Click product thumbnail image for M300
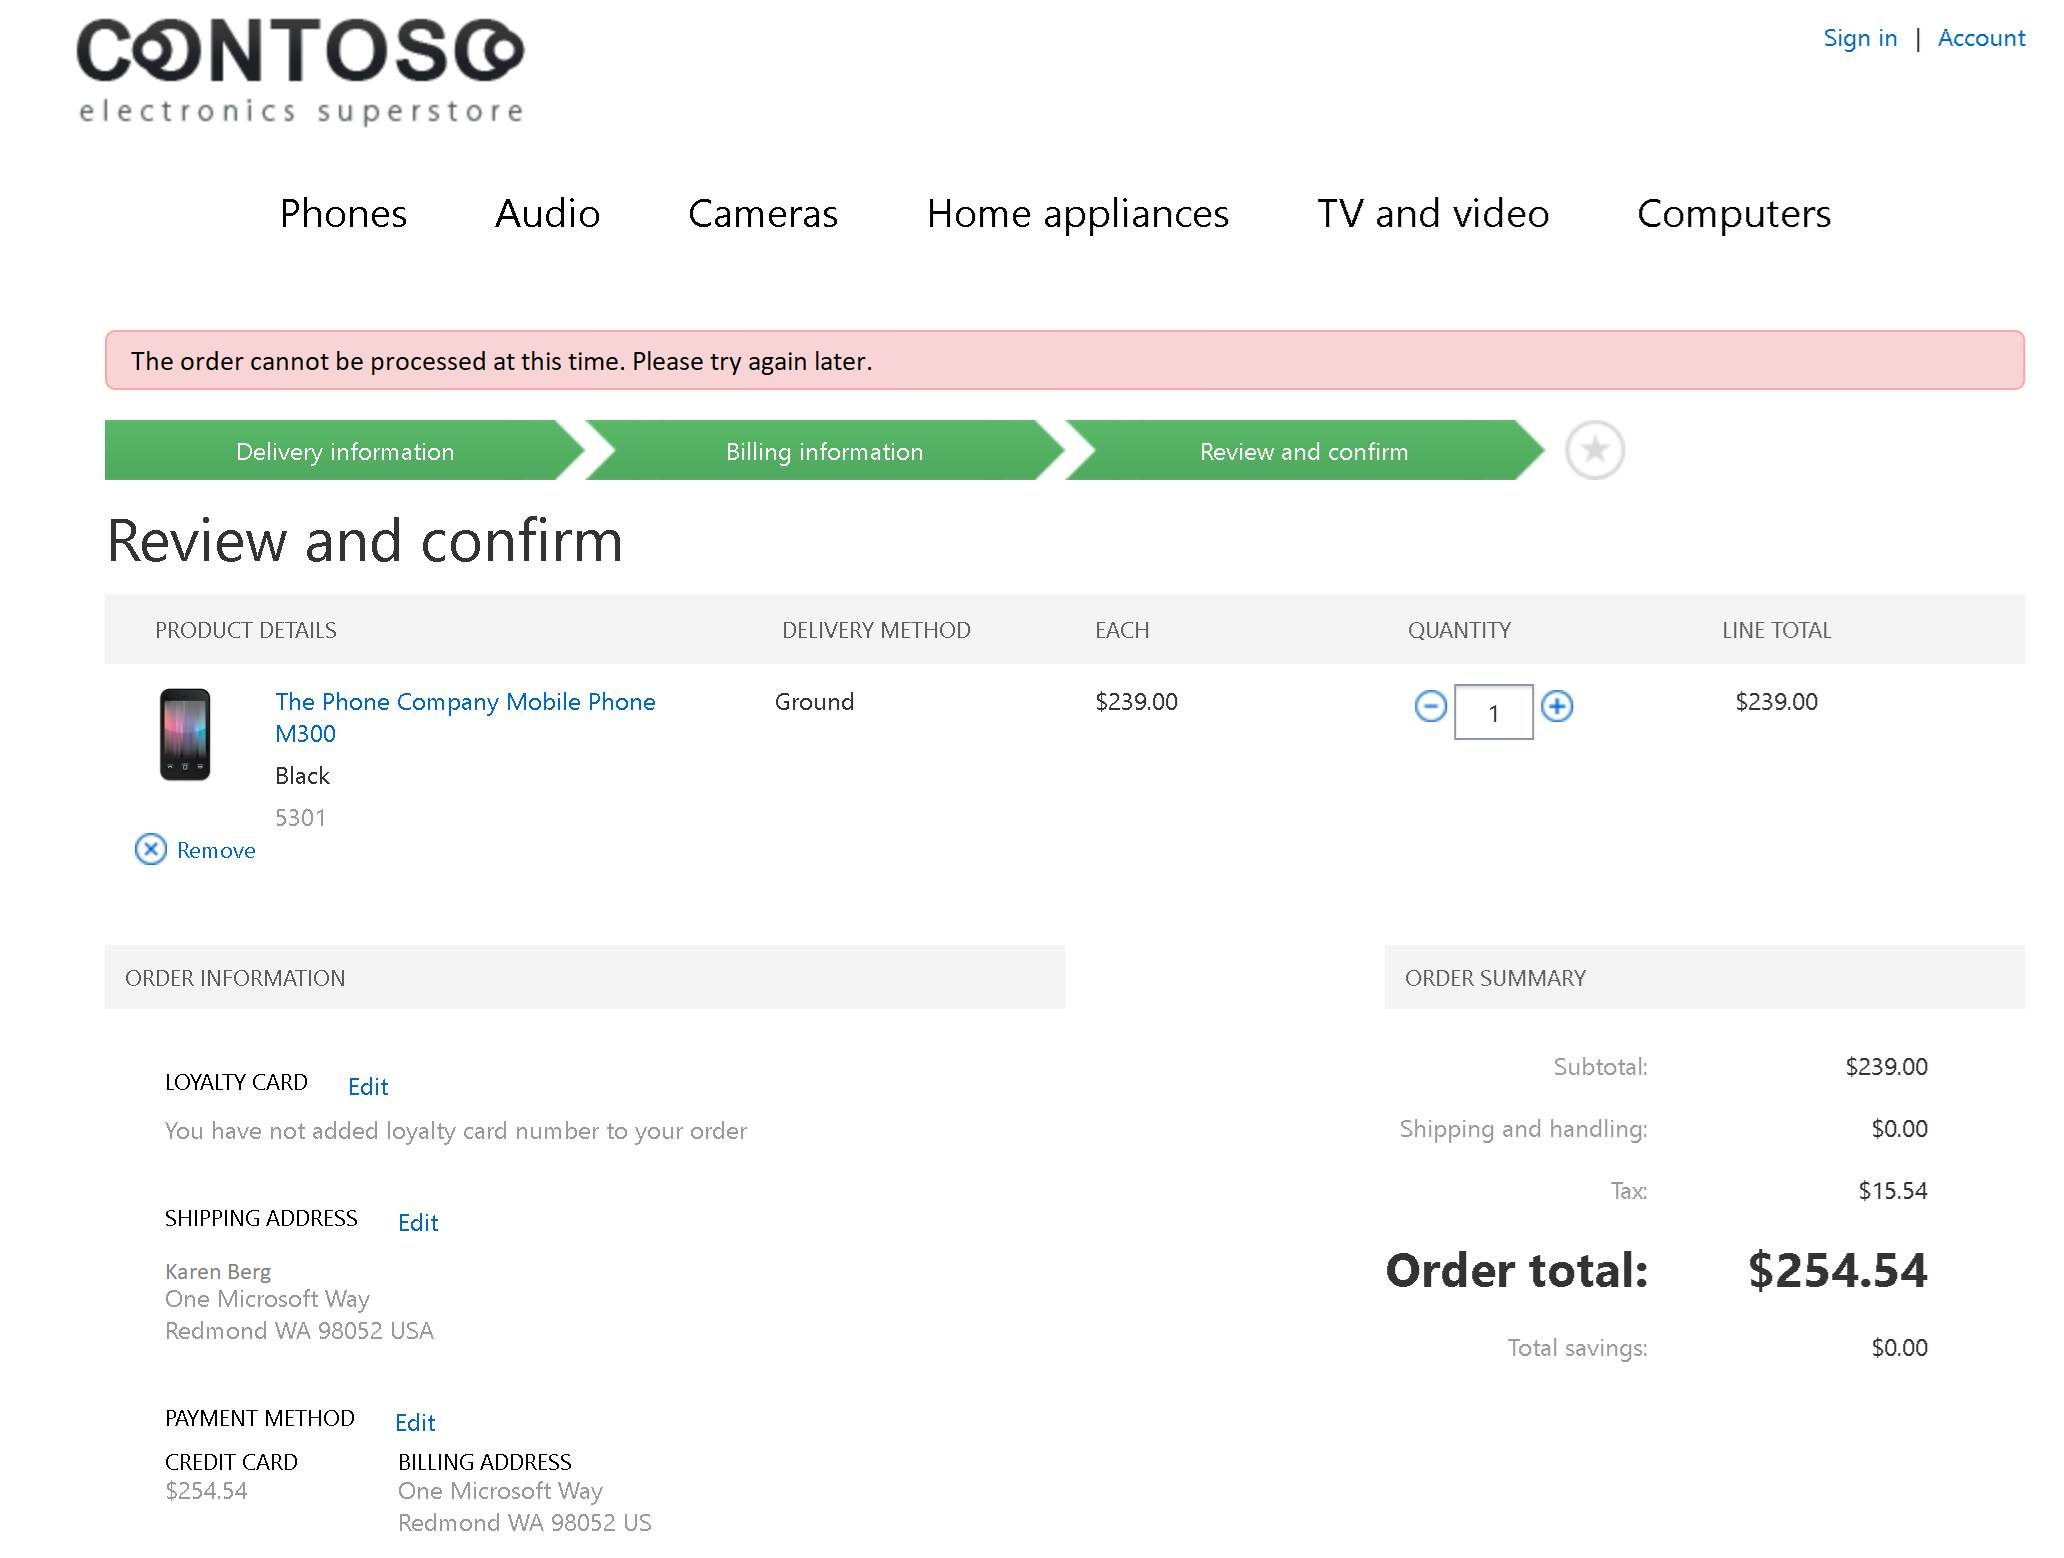2064x1558 pixels. coord(185,733)
